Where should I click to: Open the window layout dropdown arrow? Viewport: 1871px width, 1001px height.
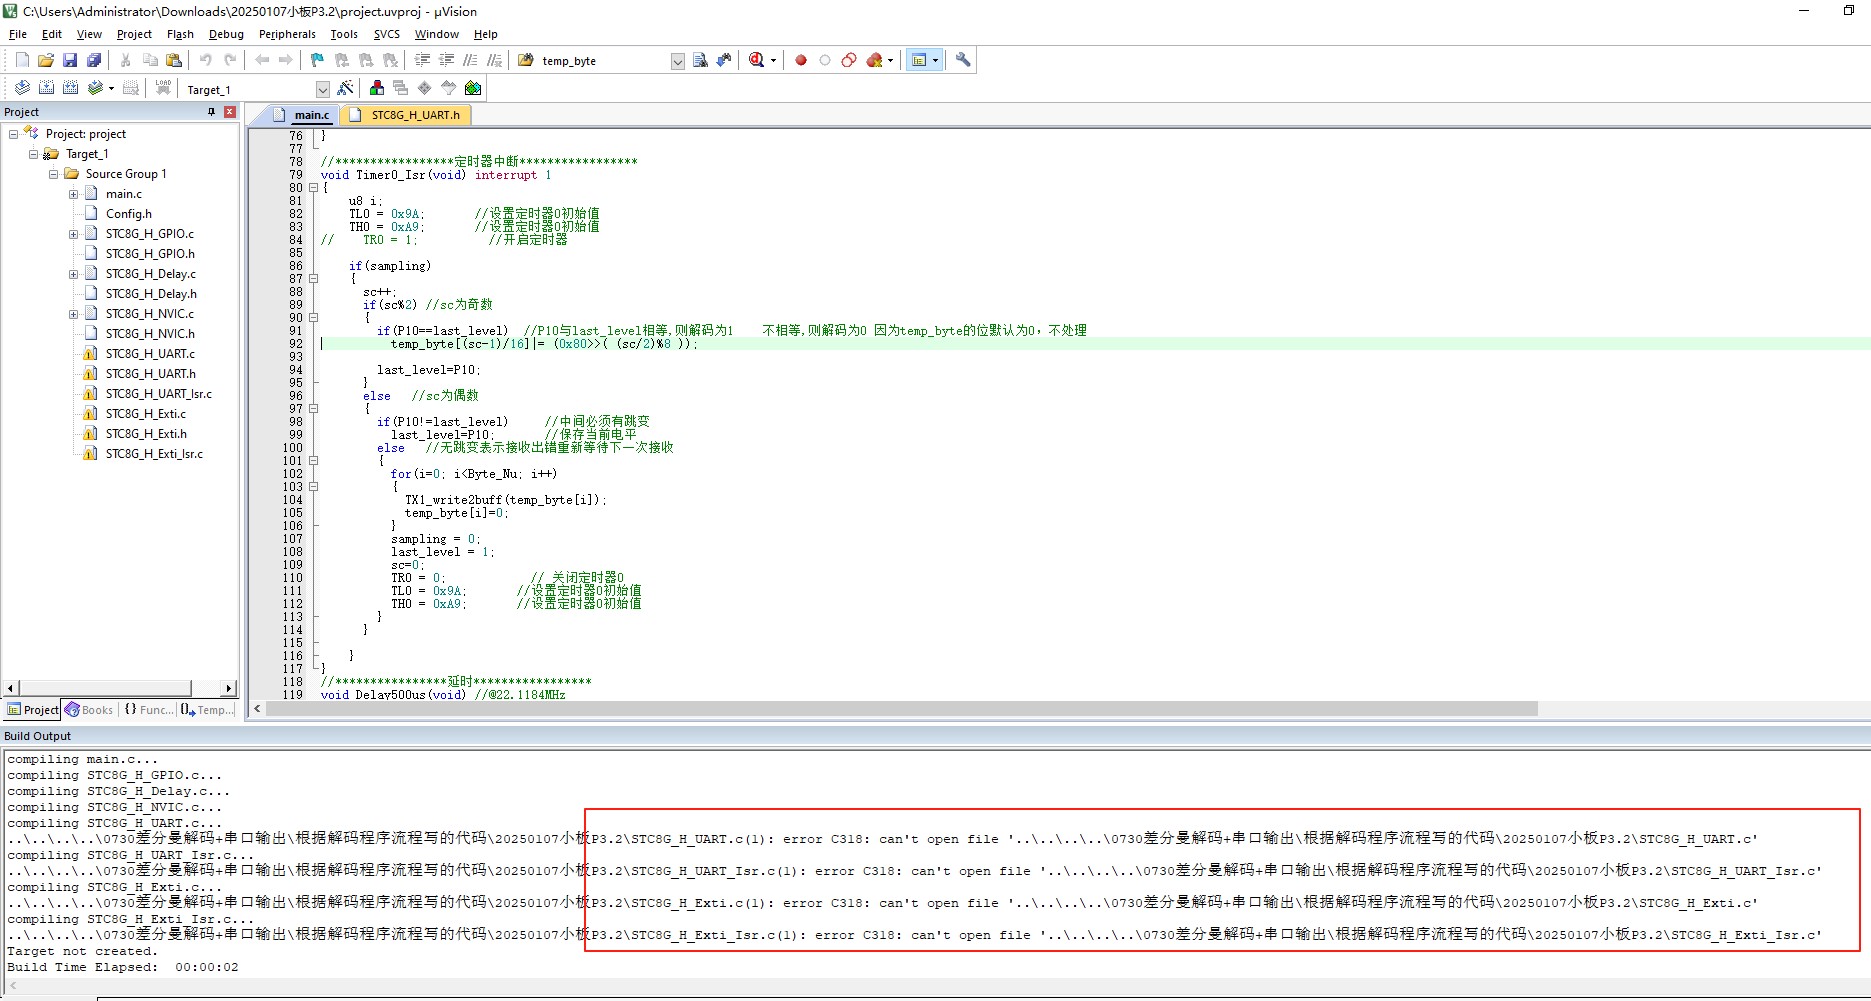tap(936, 60)
